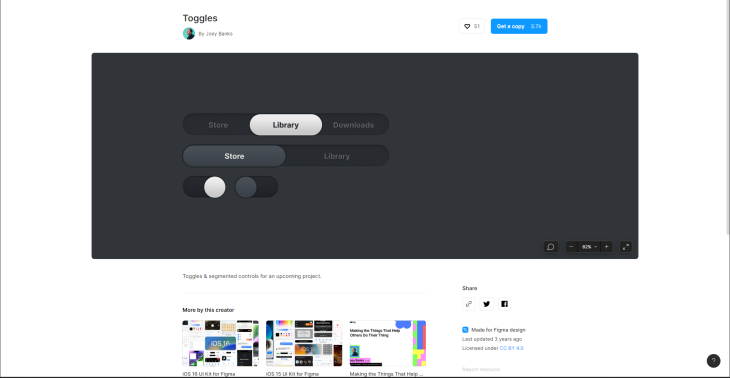730x378 pixels.
Task: Select the Downloads segment
Action: pos(353,125)
